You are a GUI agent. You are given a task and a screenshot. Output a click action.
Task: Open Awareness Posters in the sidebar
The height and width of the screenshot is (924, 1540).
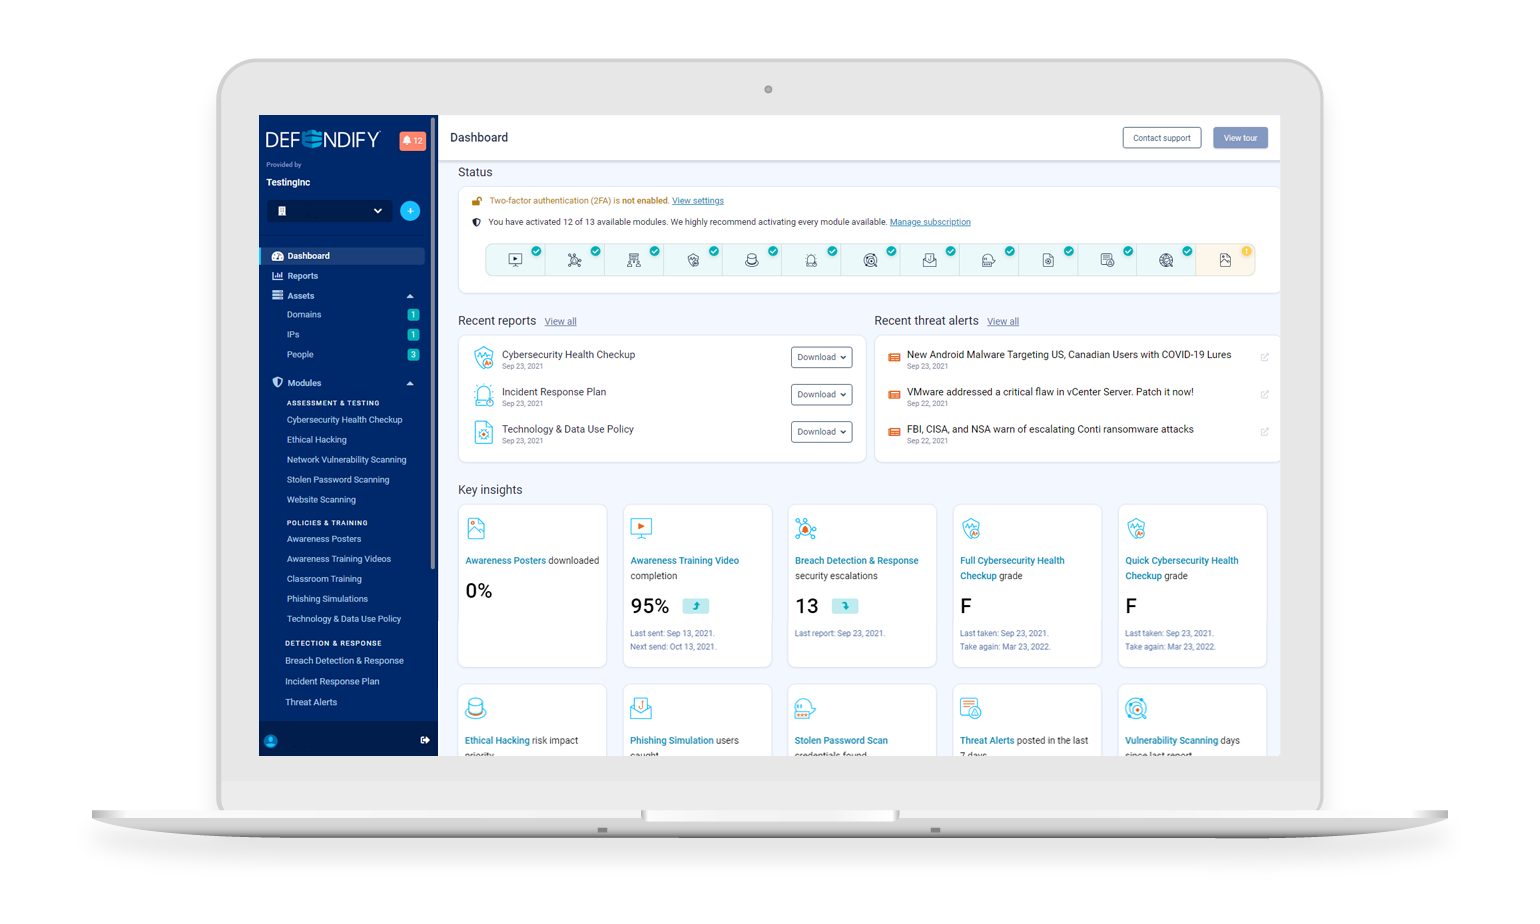pyautogui.click(x=324, y=539)
